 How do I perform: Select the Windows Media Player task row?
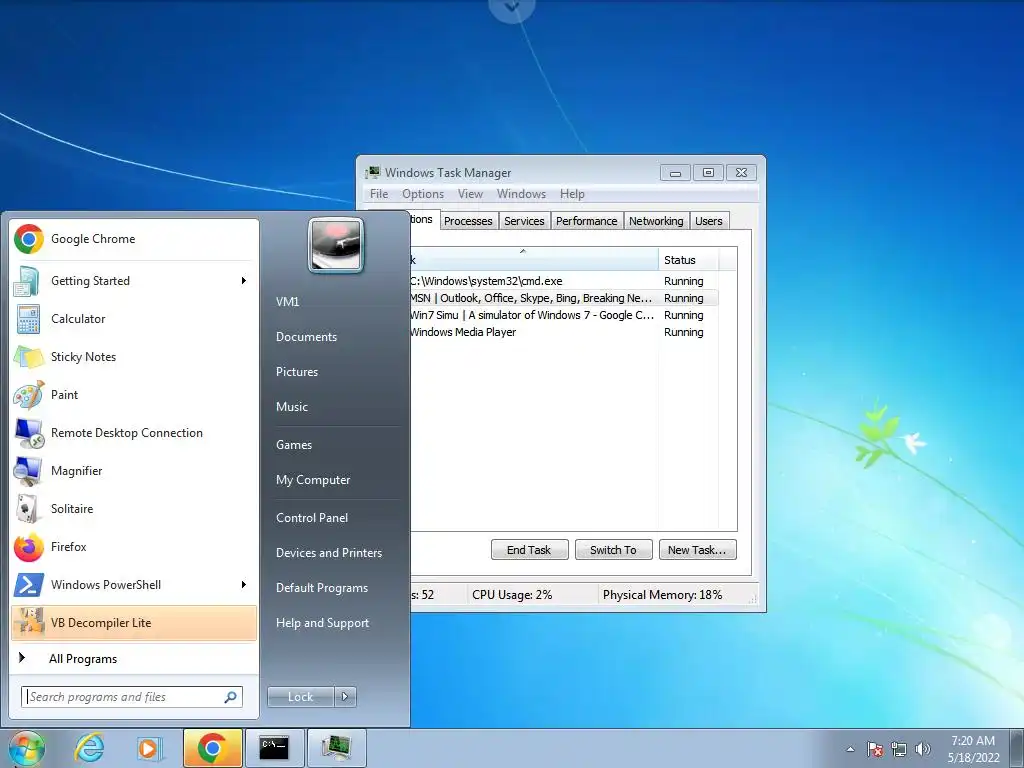click(564, 332)
